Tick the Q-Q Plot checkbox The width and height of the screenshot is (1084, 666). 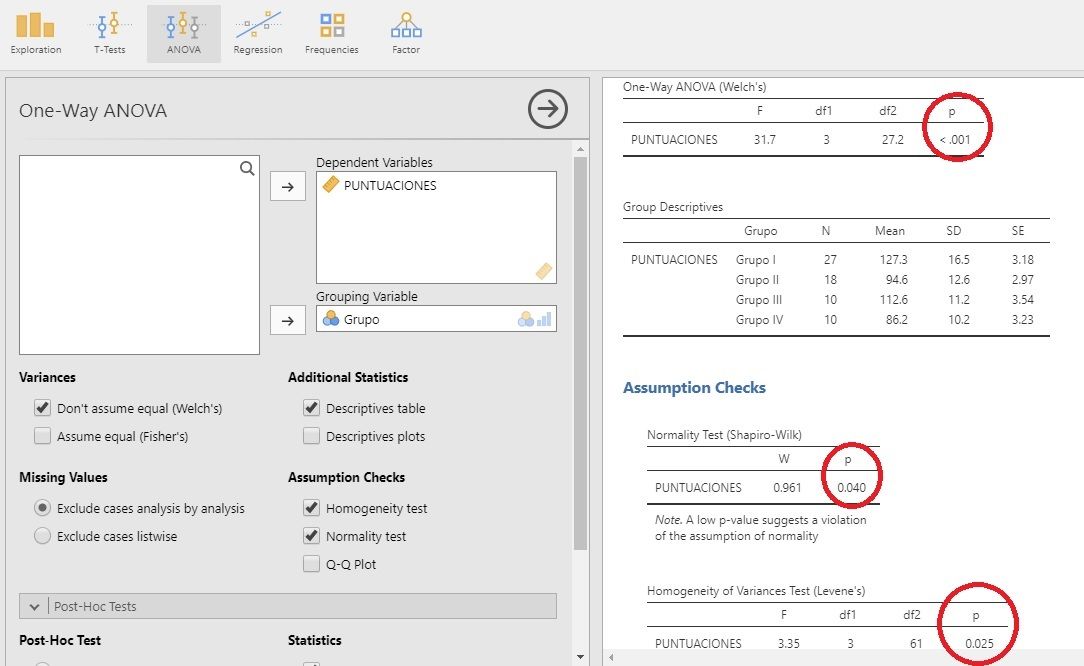[x=312, y=564]
